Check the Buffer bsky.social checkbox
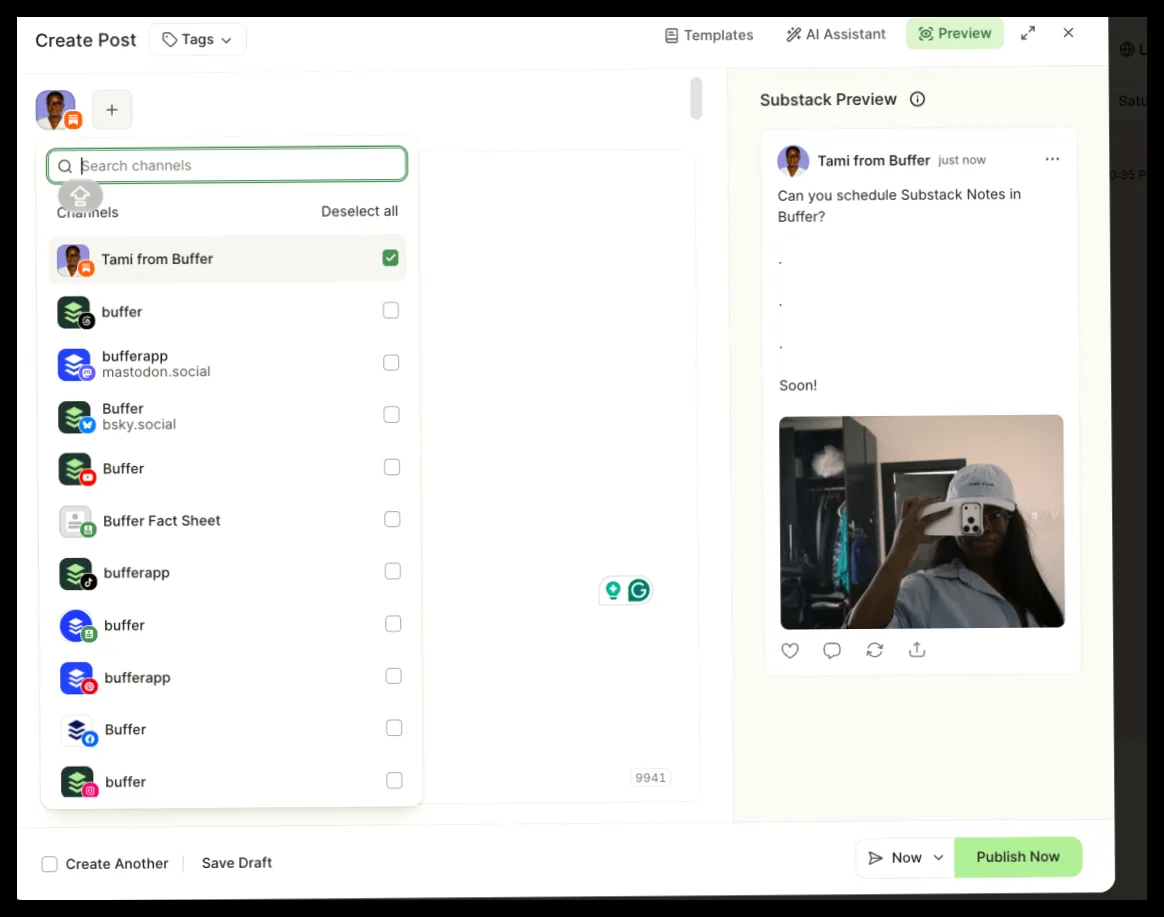Screen dimensions: 1164x917 [x=391, y=414]
